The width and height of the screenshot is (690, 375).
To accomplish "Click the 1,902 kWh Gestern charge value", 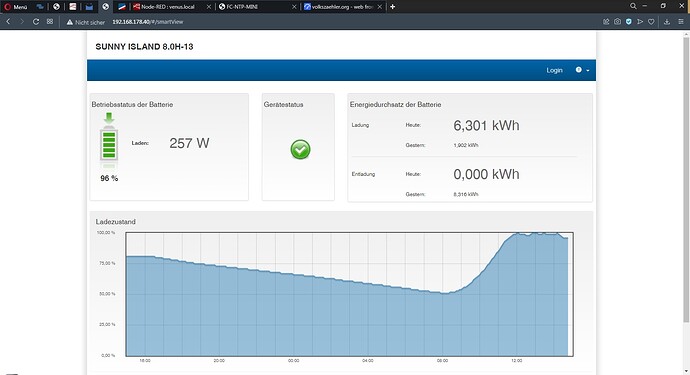I will pyautogui.click(x=466, y=145).
